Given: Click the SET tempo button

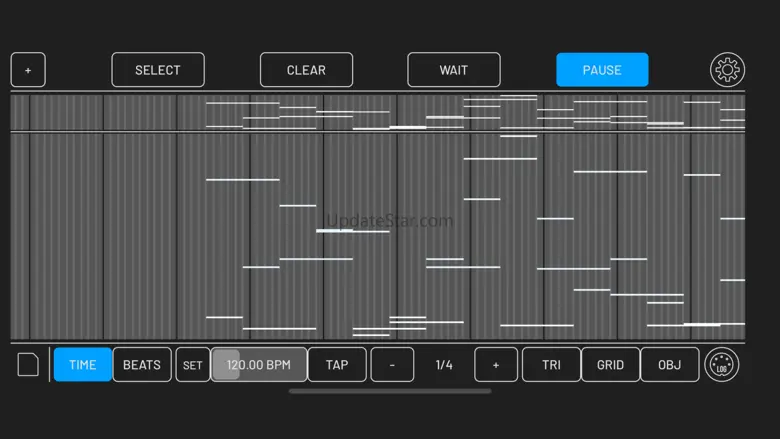Looking at the screenshot, I should tap(193, 365).
